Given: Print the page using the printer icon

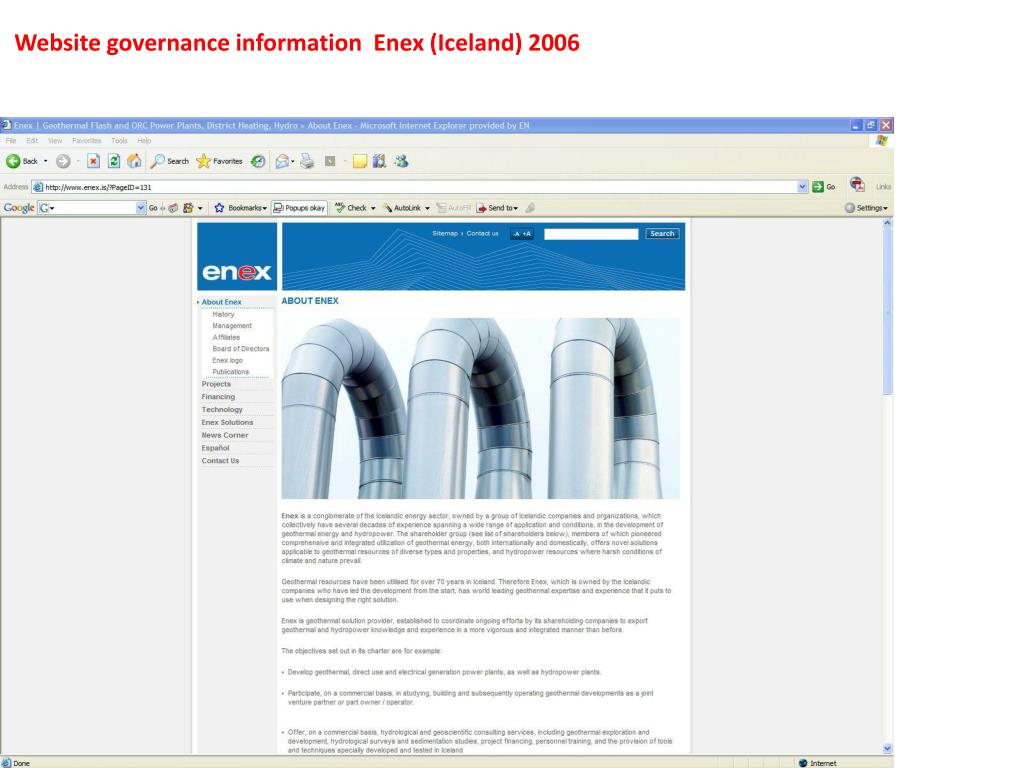Looking at the screenshot, I should 307,161.
